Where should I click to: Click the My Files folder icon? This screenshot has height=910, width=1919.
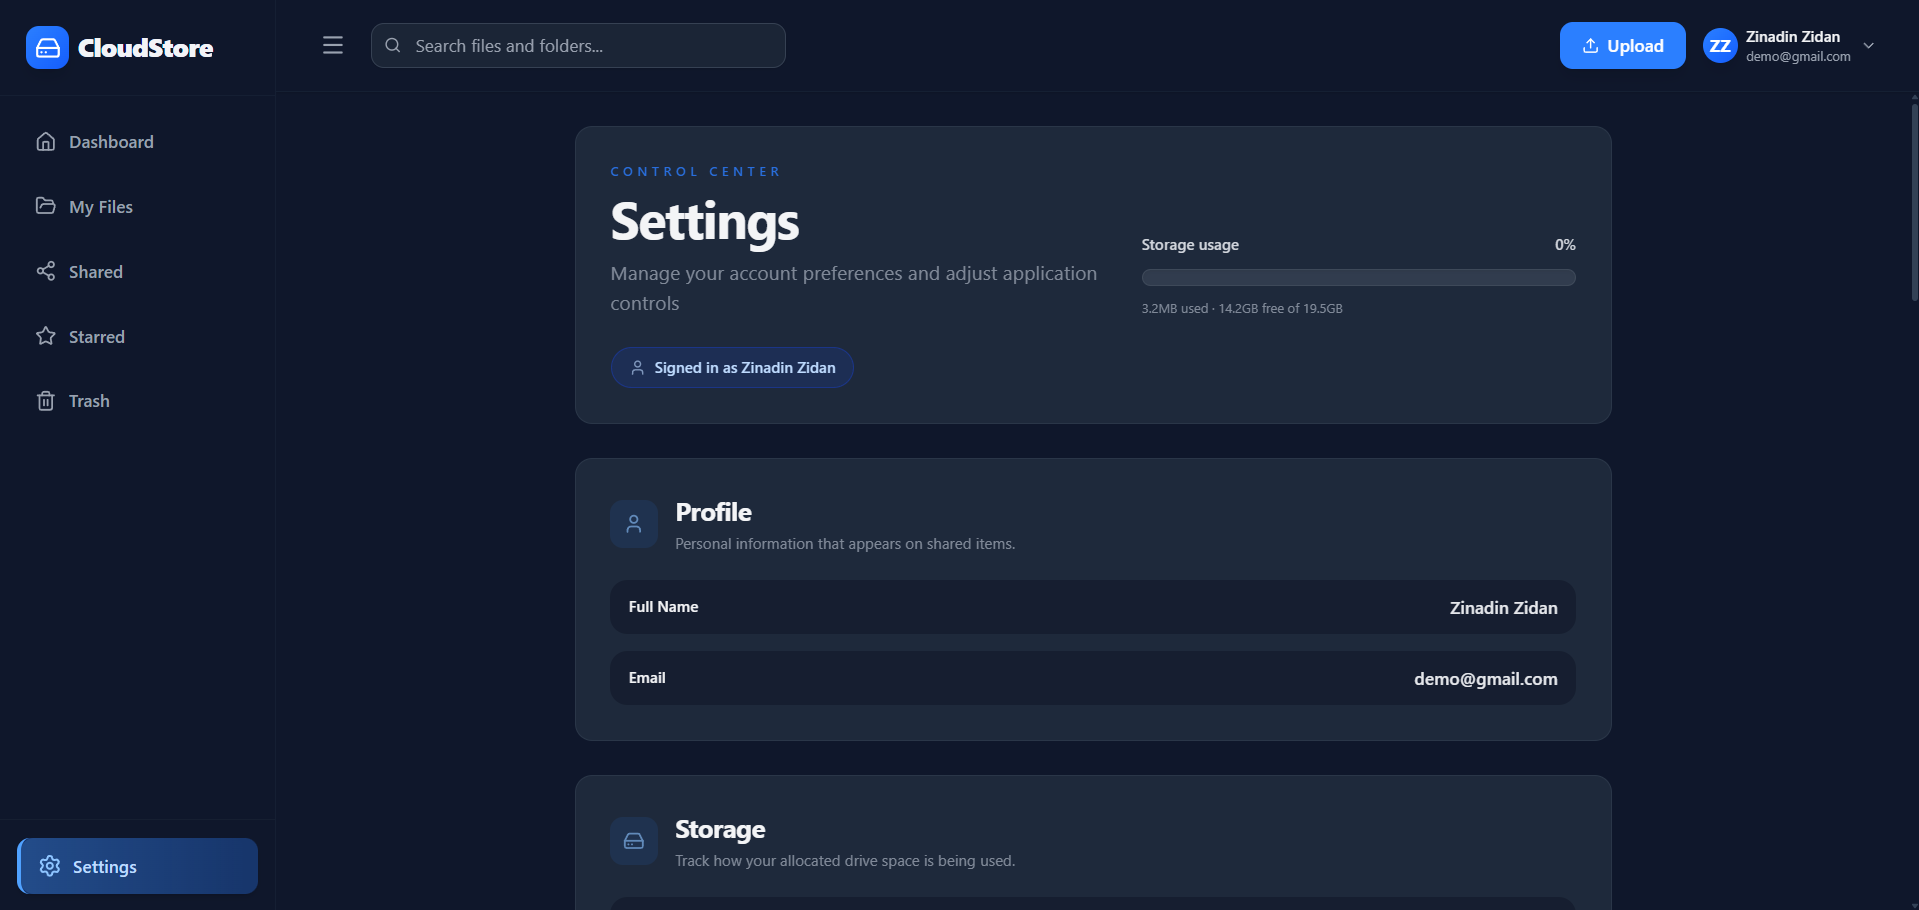click(x=46, y=206)
